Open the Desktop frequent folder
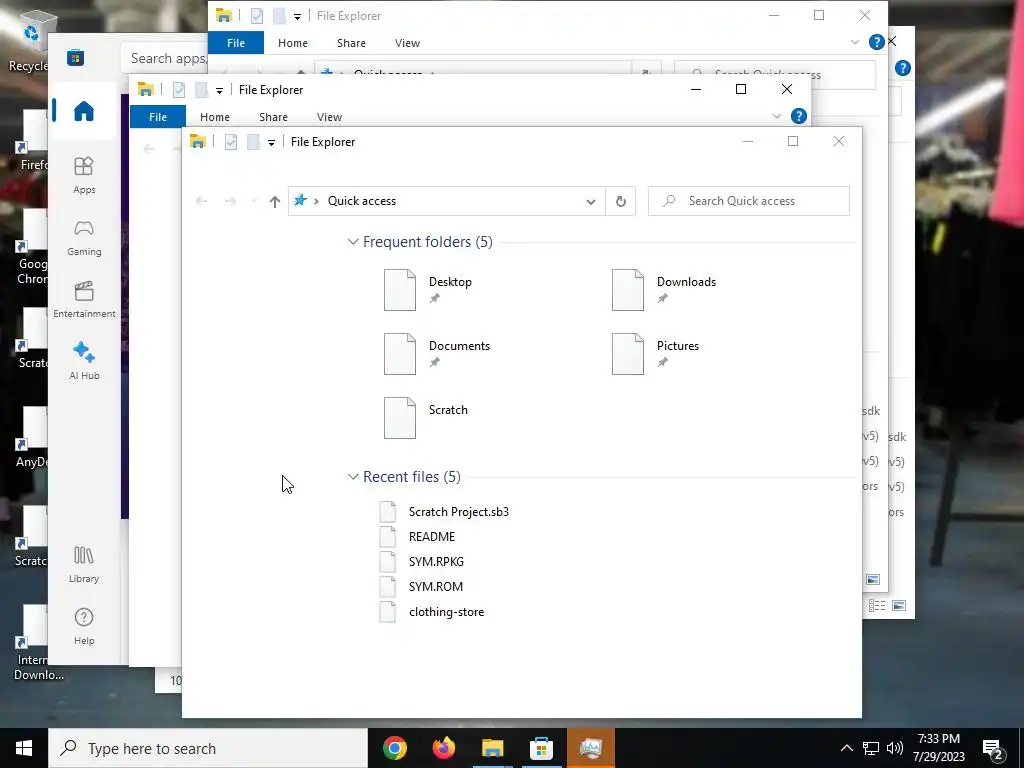Image resolution: width=1024 pixels, height=768 pixels. point(428,289)
